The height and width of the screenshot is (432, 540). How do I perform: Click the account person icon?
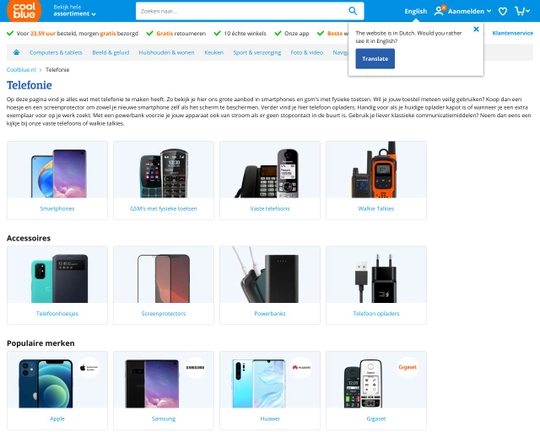[439, 11]
